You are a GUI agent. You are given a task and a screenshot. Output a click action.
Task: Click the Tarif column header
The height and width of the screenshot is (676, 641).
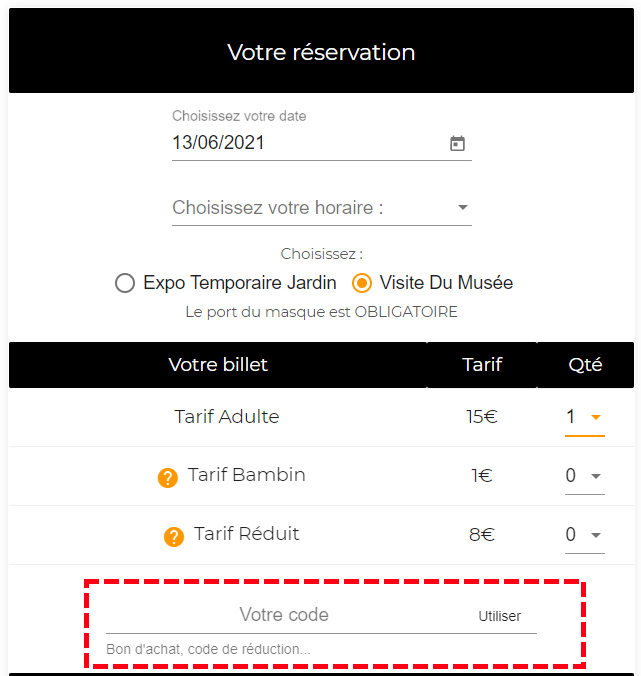point(482,365)
